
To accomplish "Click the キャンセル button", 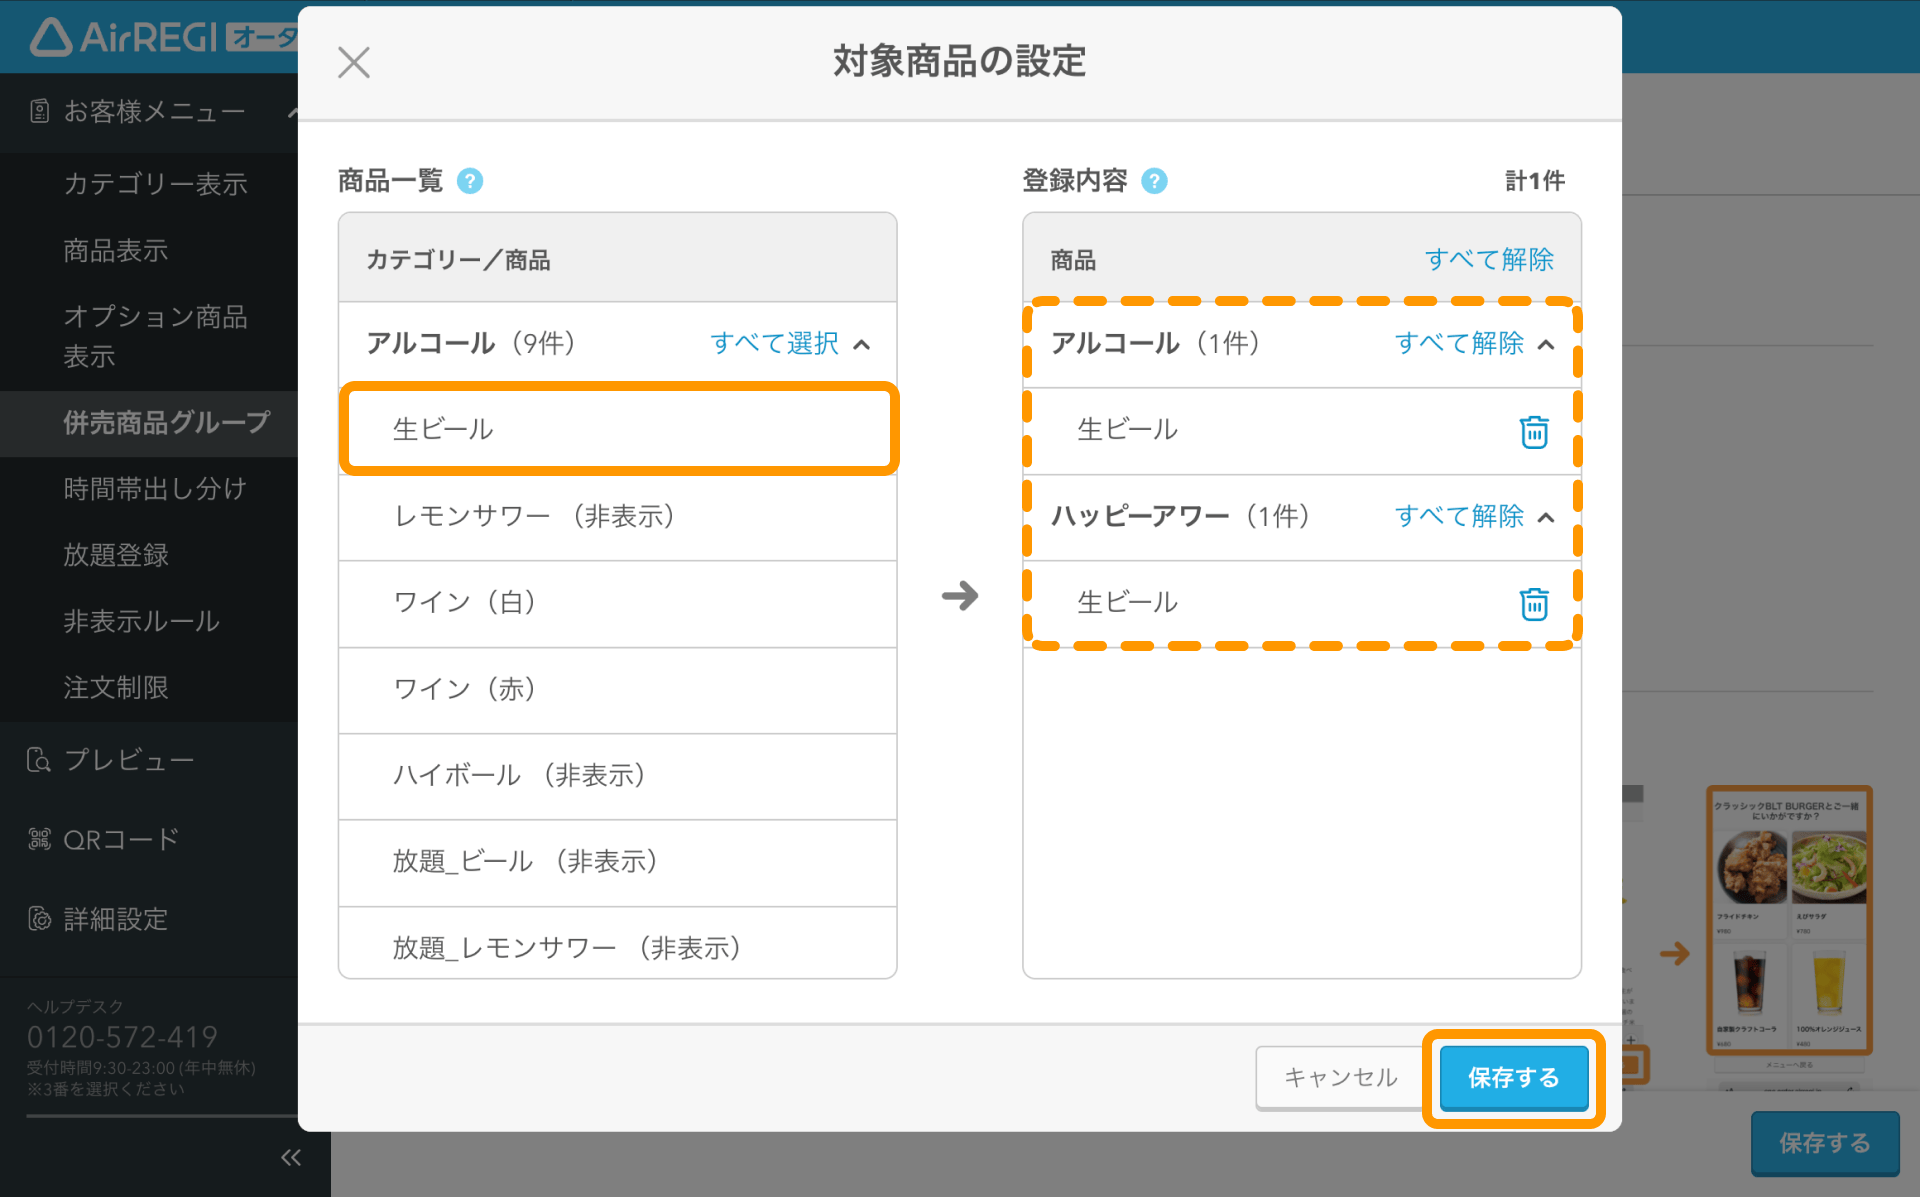I will (1340, 1077).
